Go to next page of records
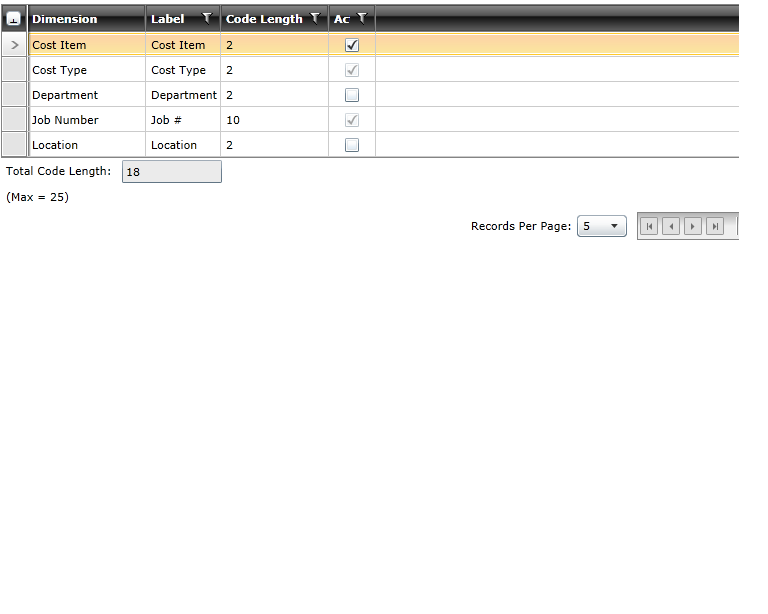 point(692,226)
